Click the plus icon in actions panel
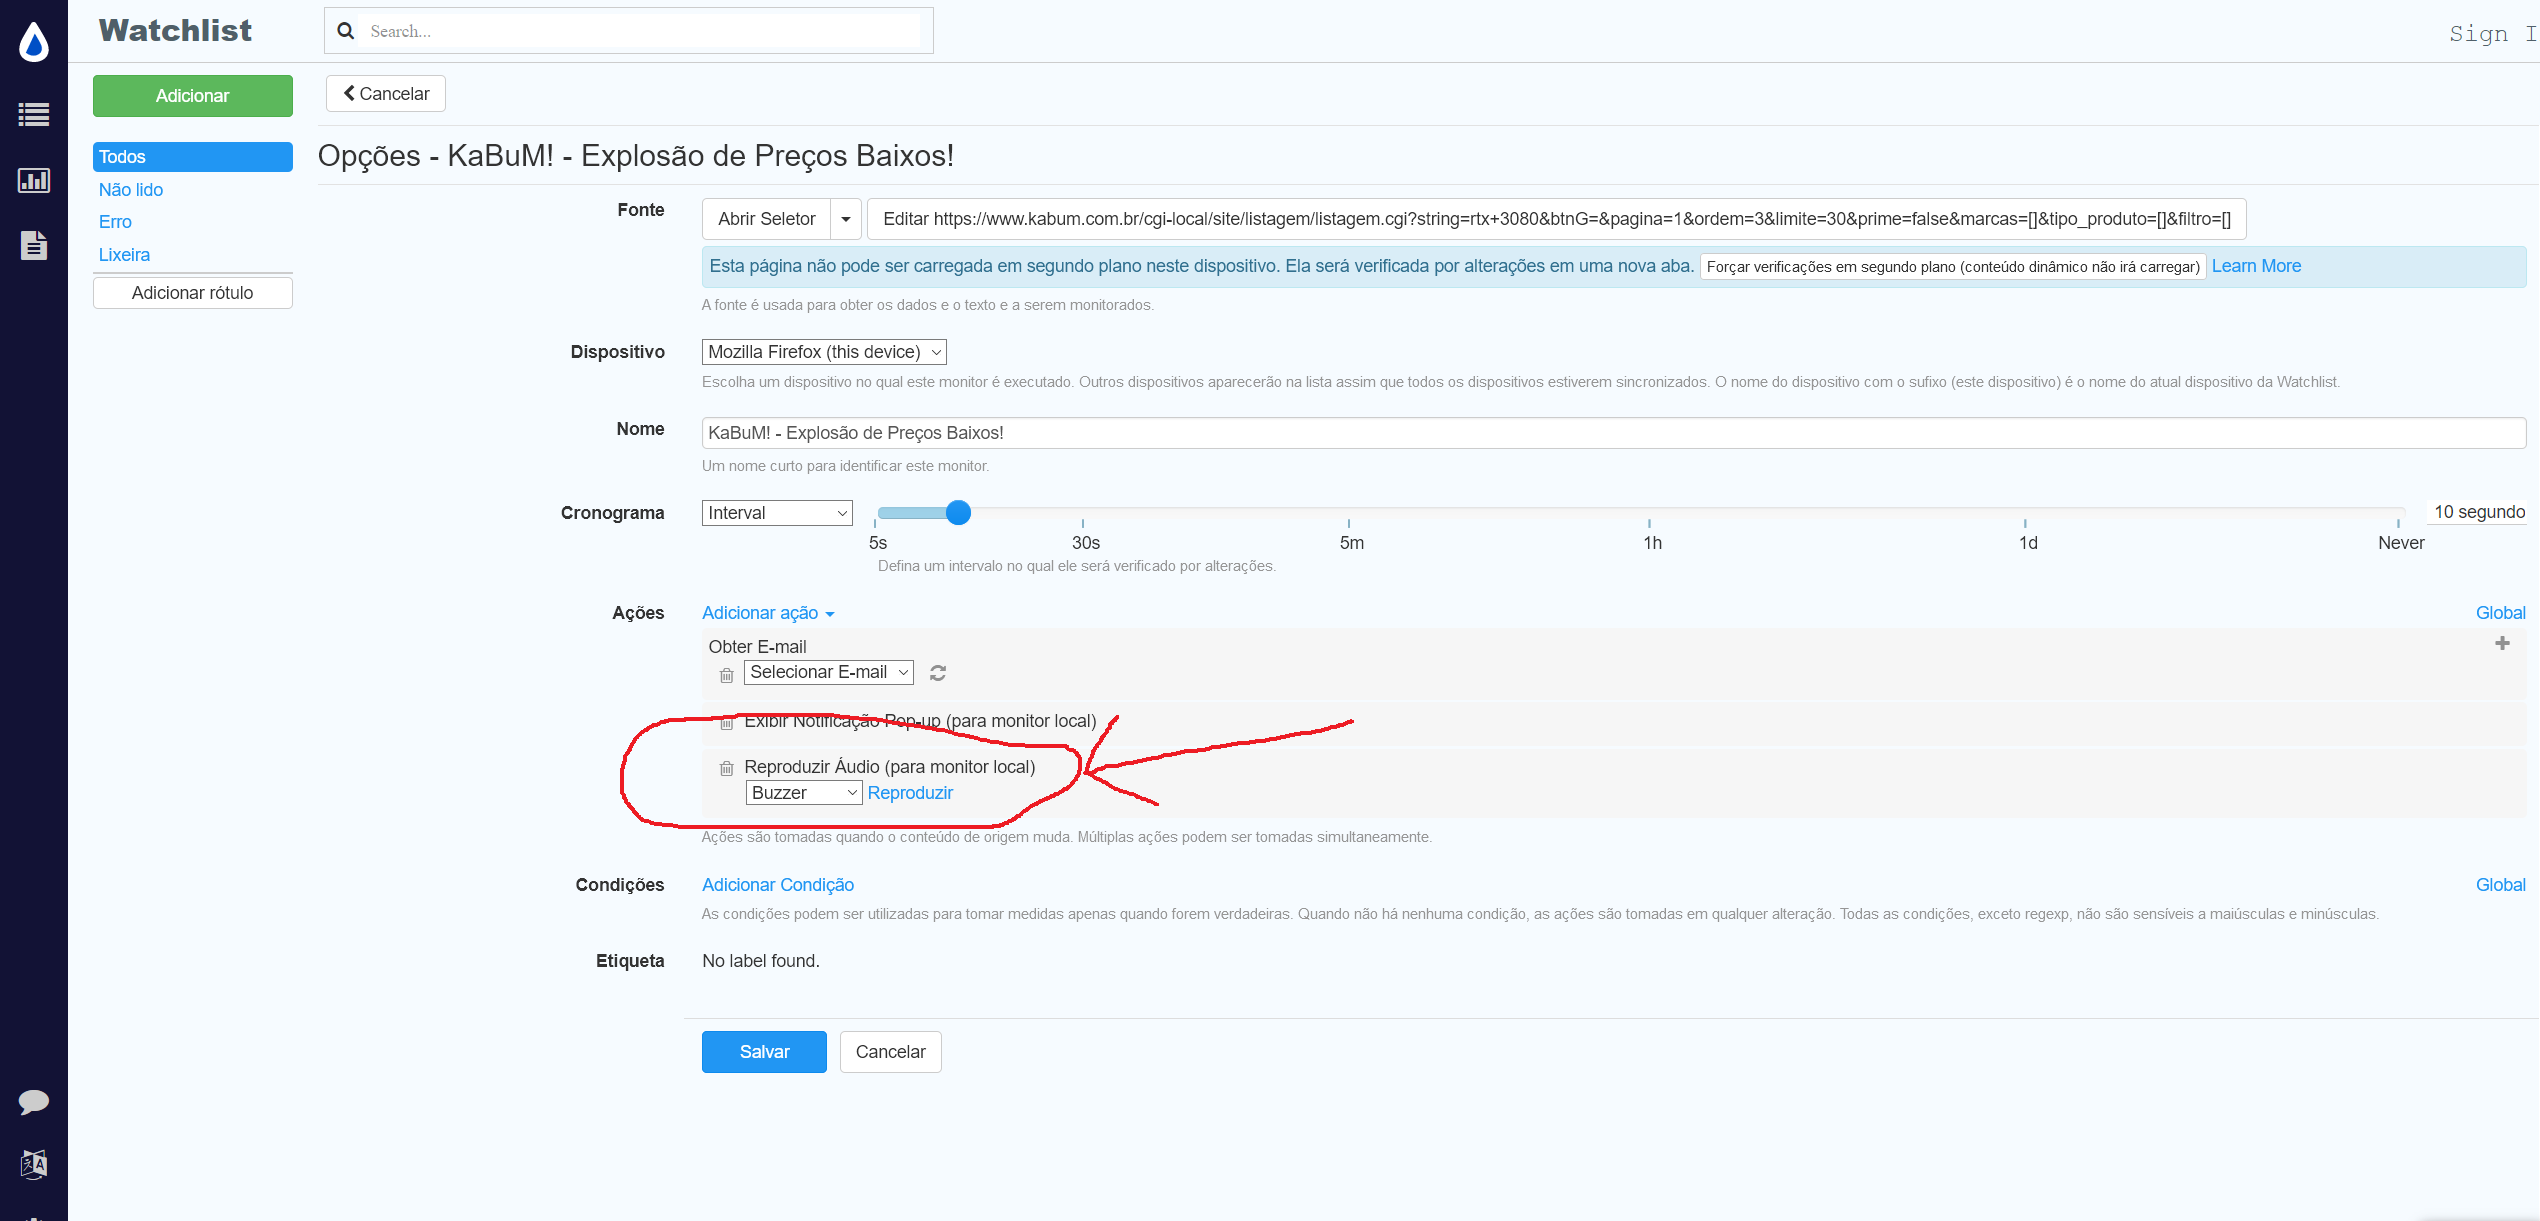The image size is (2540, 1221). tap(2502, 643)
